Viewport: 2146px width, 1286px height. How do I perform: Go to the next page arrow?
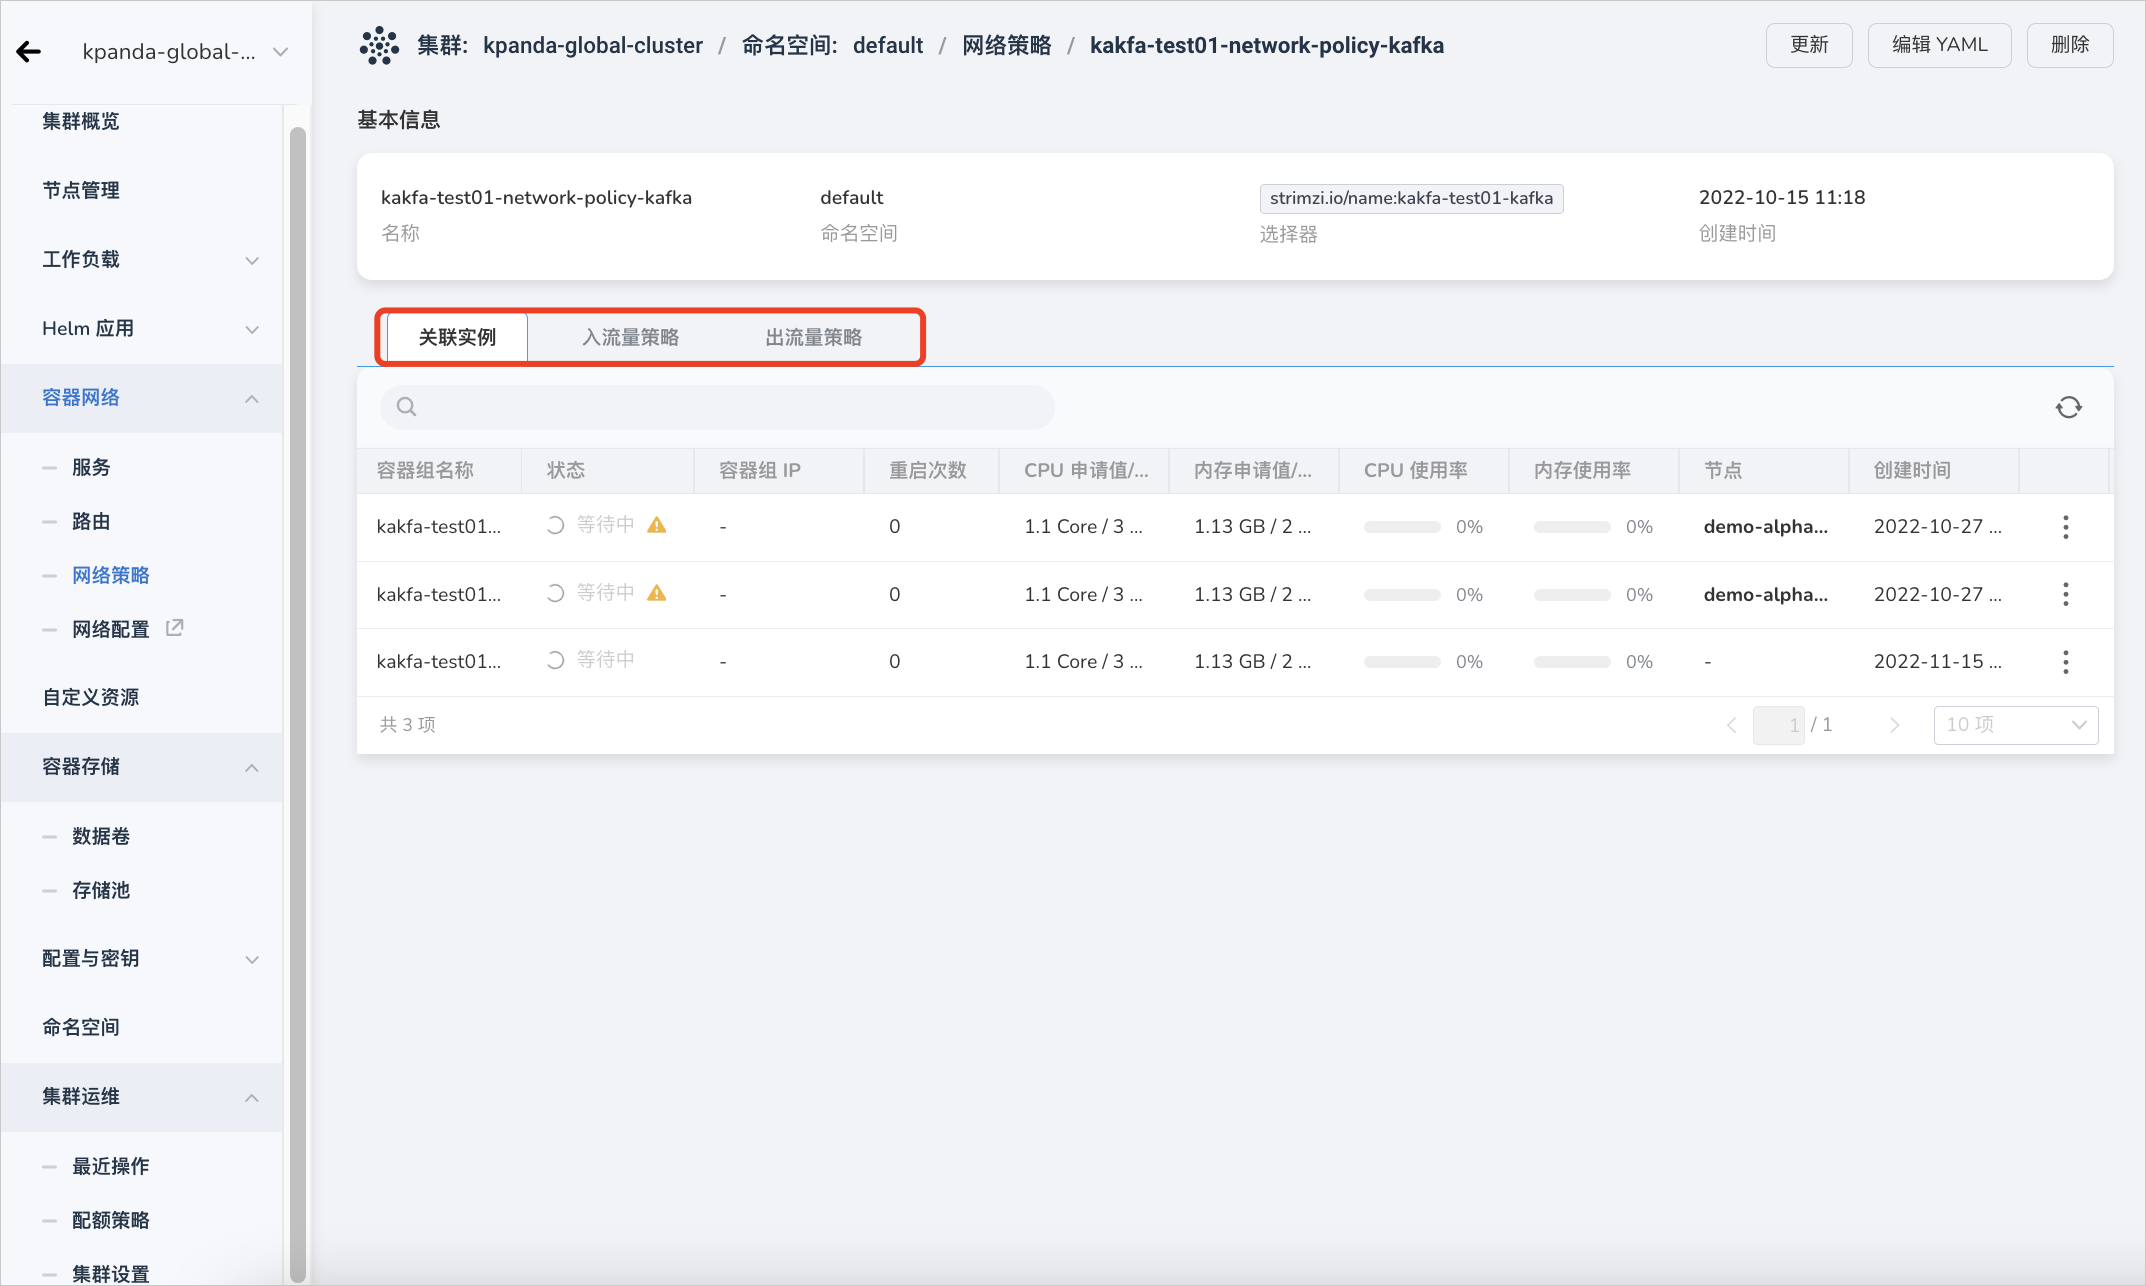1894,725
